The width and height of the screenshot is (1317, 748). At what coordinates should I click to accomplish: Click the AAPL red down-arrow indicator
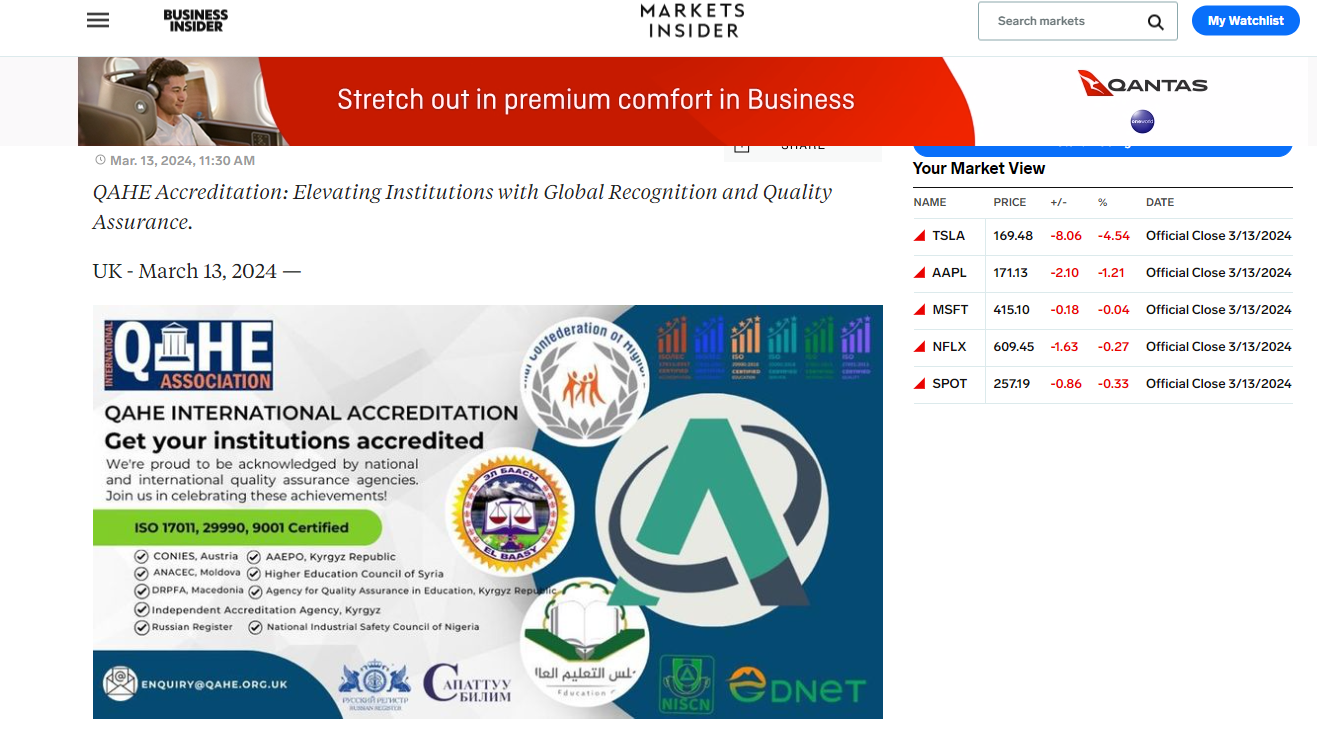coord(920,273)
